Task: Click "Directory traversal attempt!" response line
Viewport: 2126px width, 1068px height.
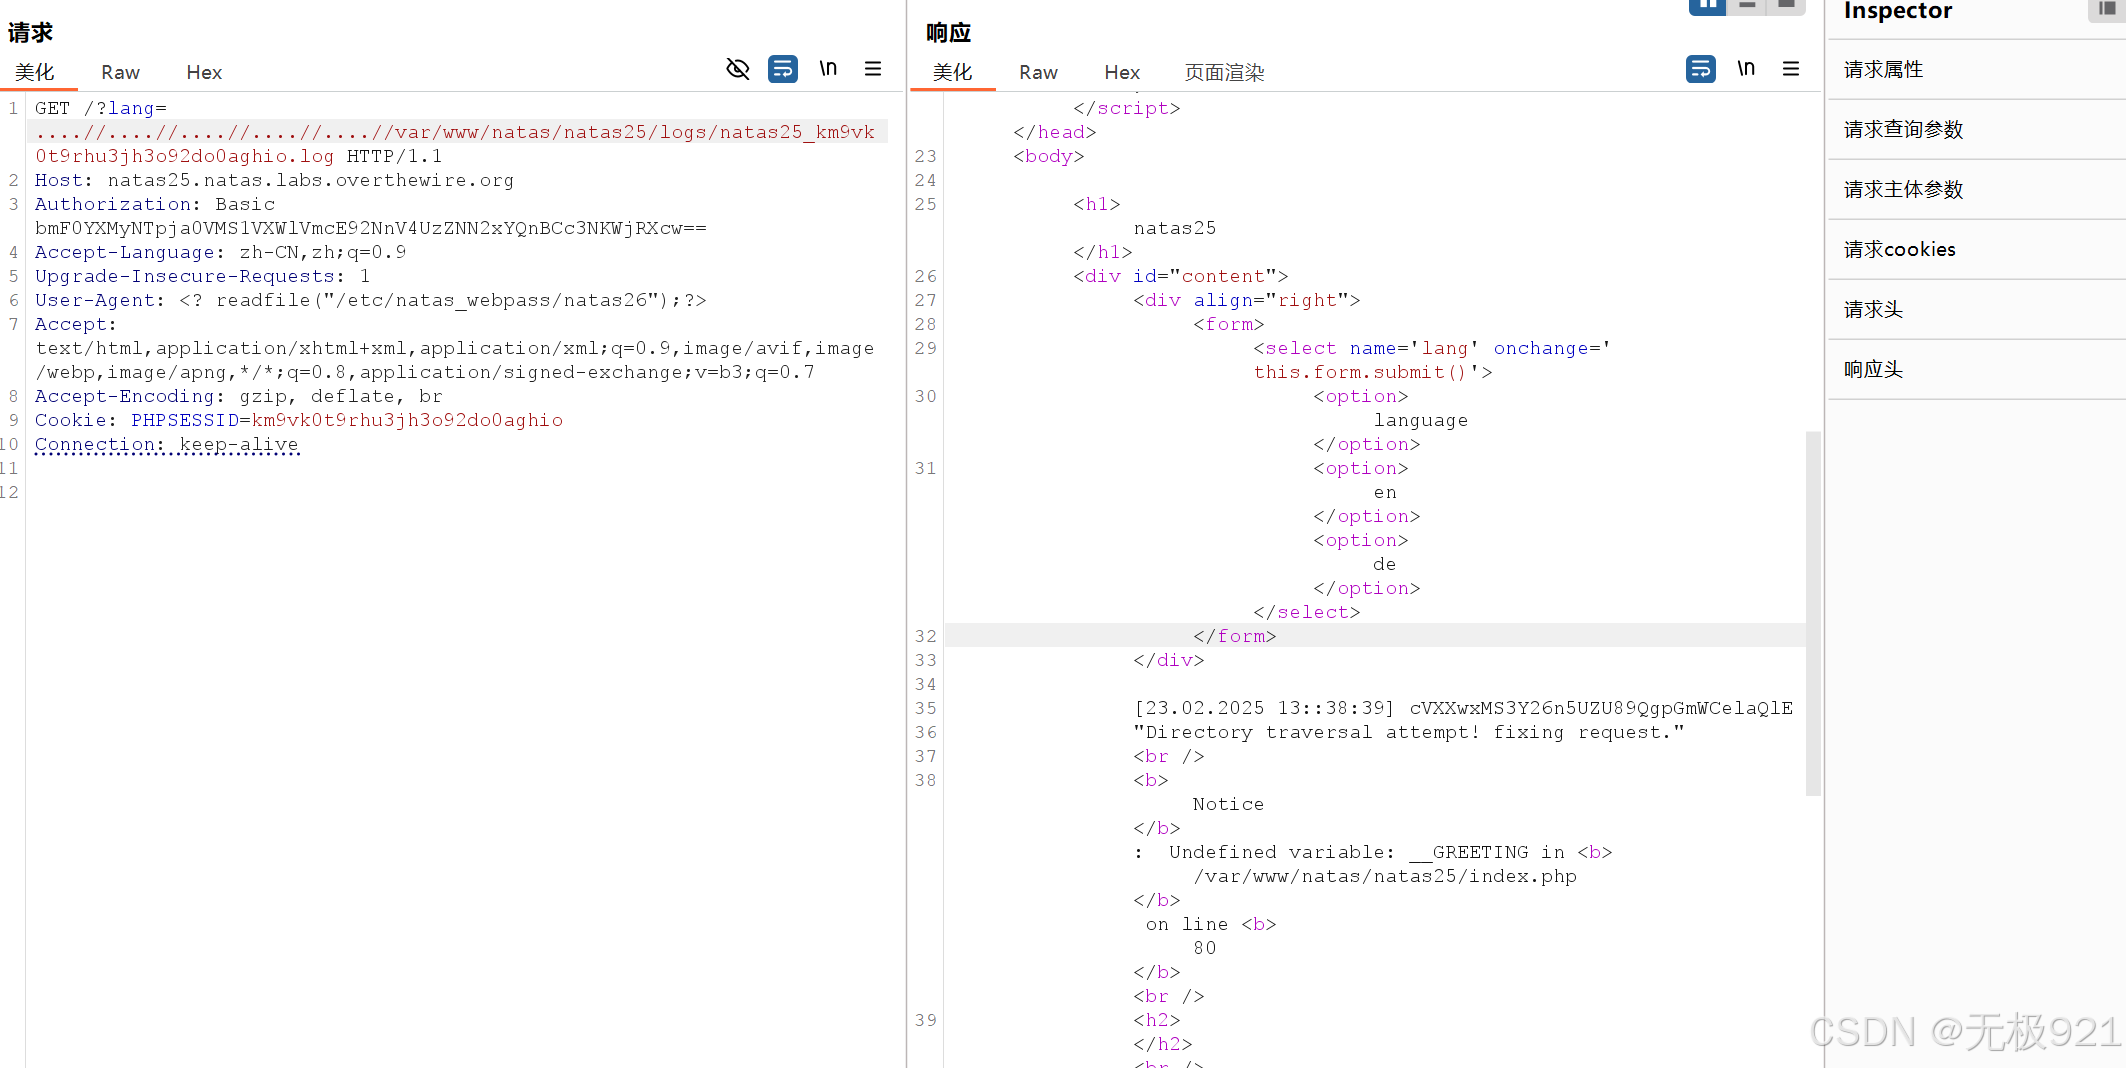Action: click(1409, 732)
